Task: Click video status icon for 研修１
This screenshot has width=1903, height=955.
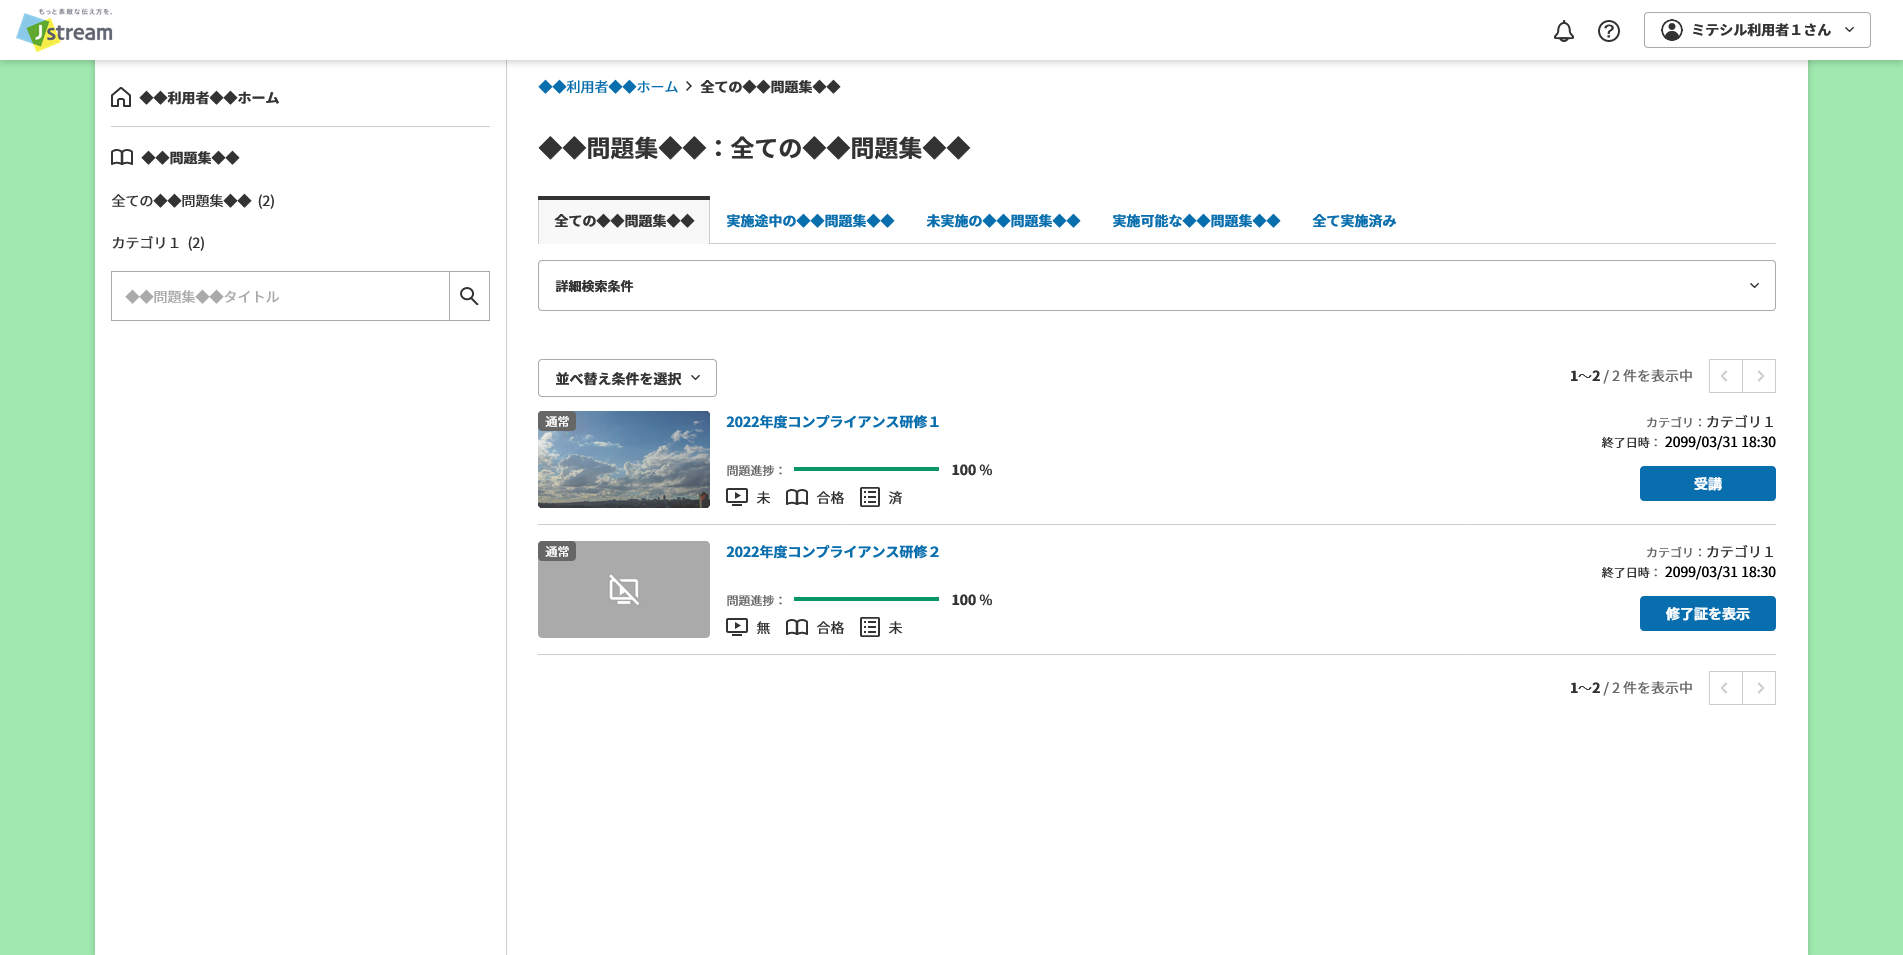Action: click(x=737, y=497)
